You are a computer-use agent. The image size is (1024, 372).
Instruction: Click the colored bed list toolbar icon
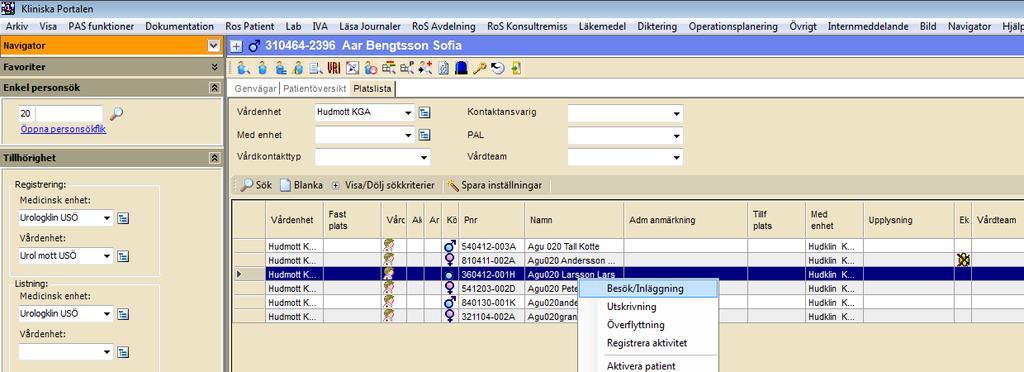[x=389, y=68]
